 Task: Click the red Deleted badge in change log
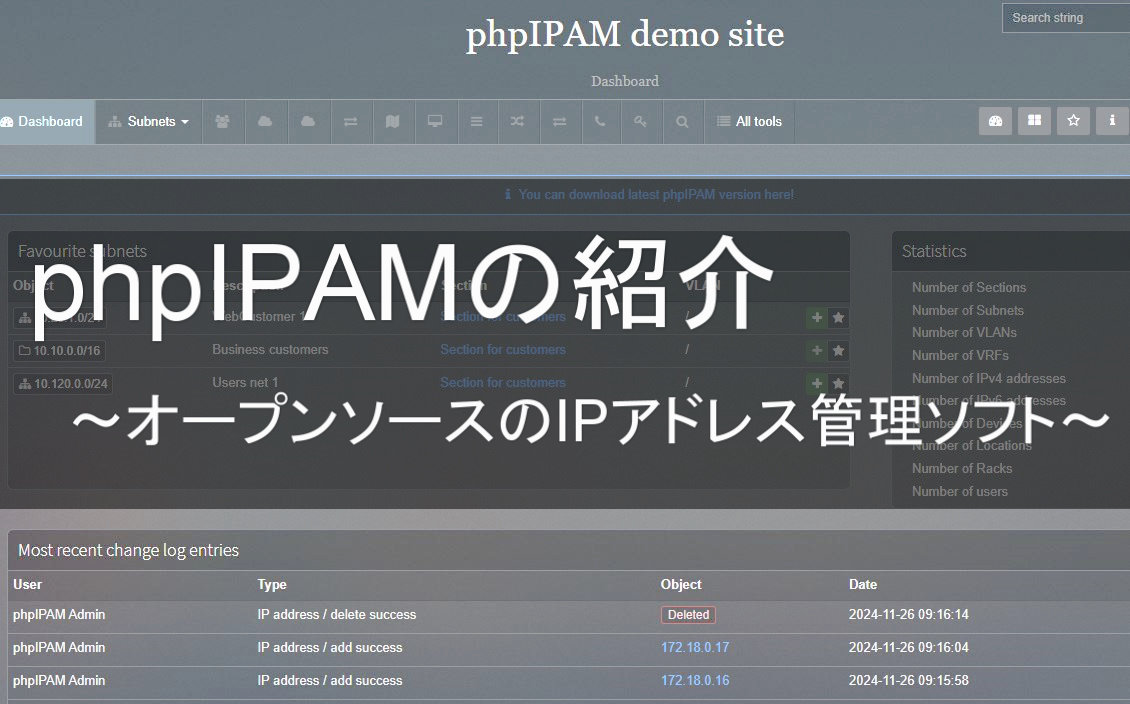pyautogui.click(x=688, y=615)
